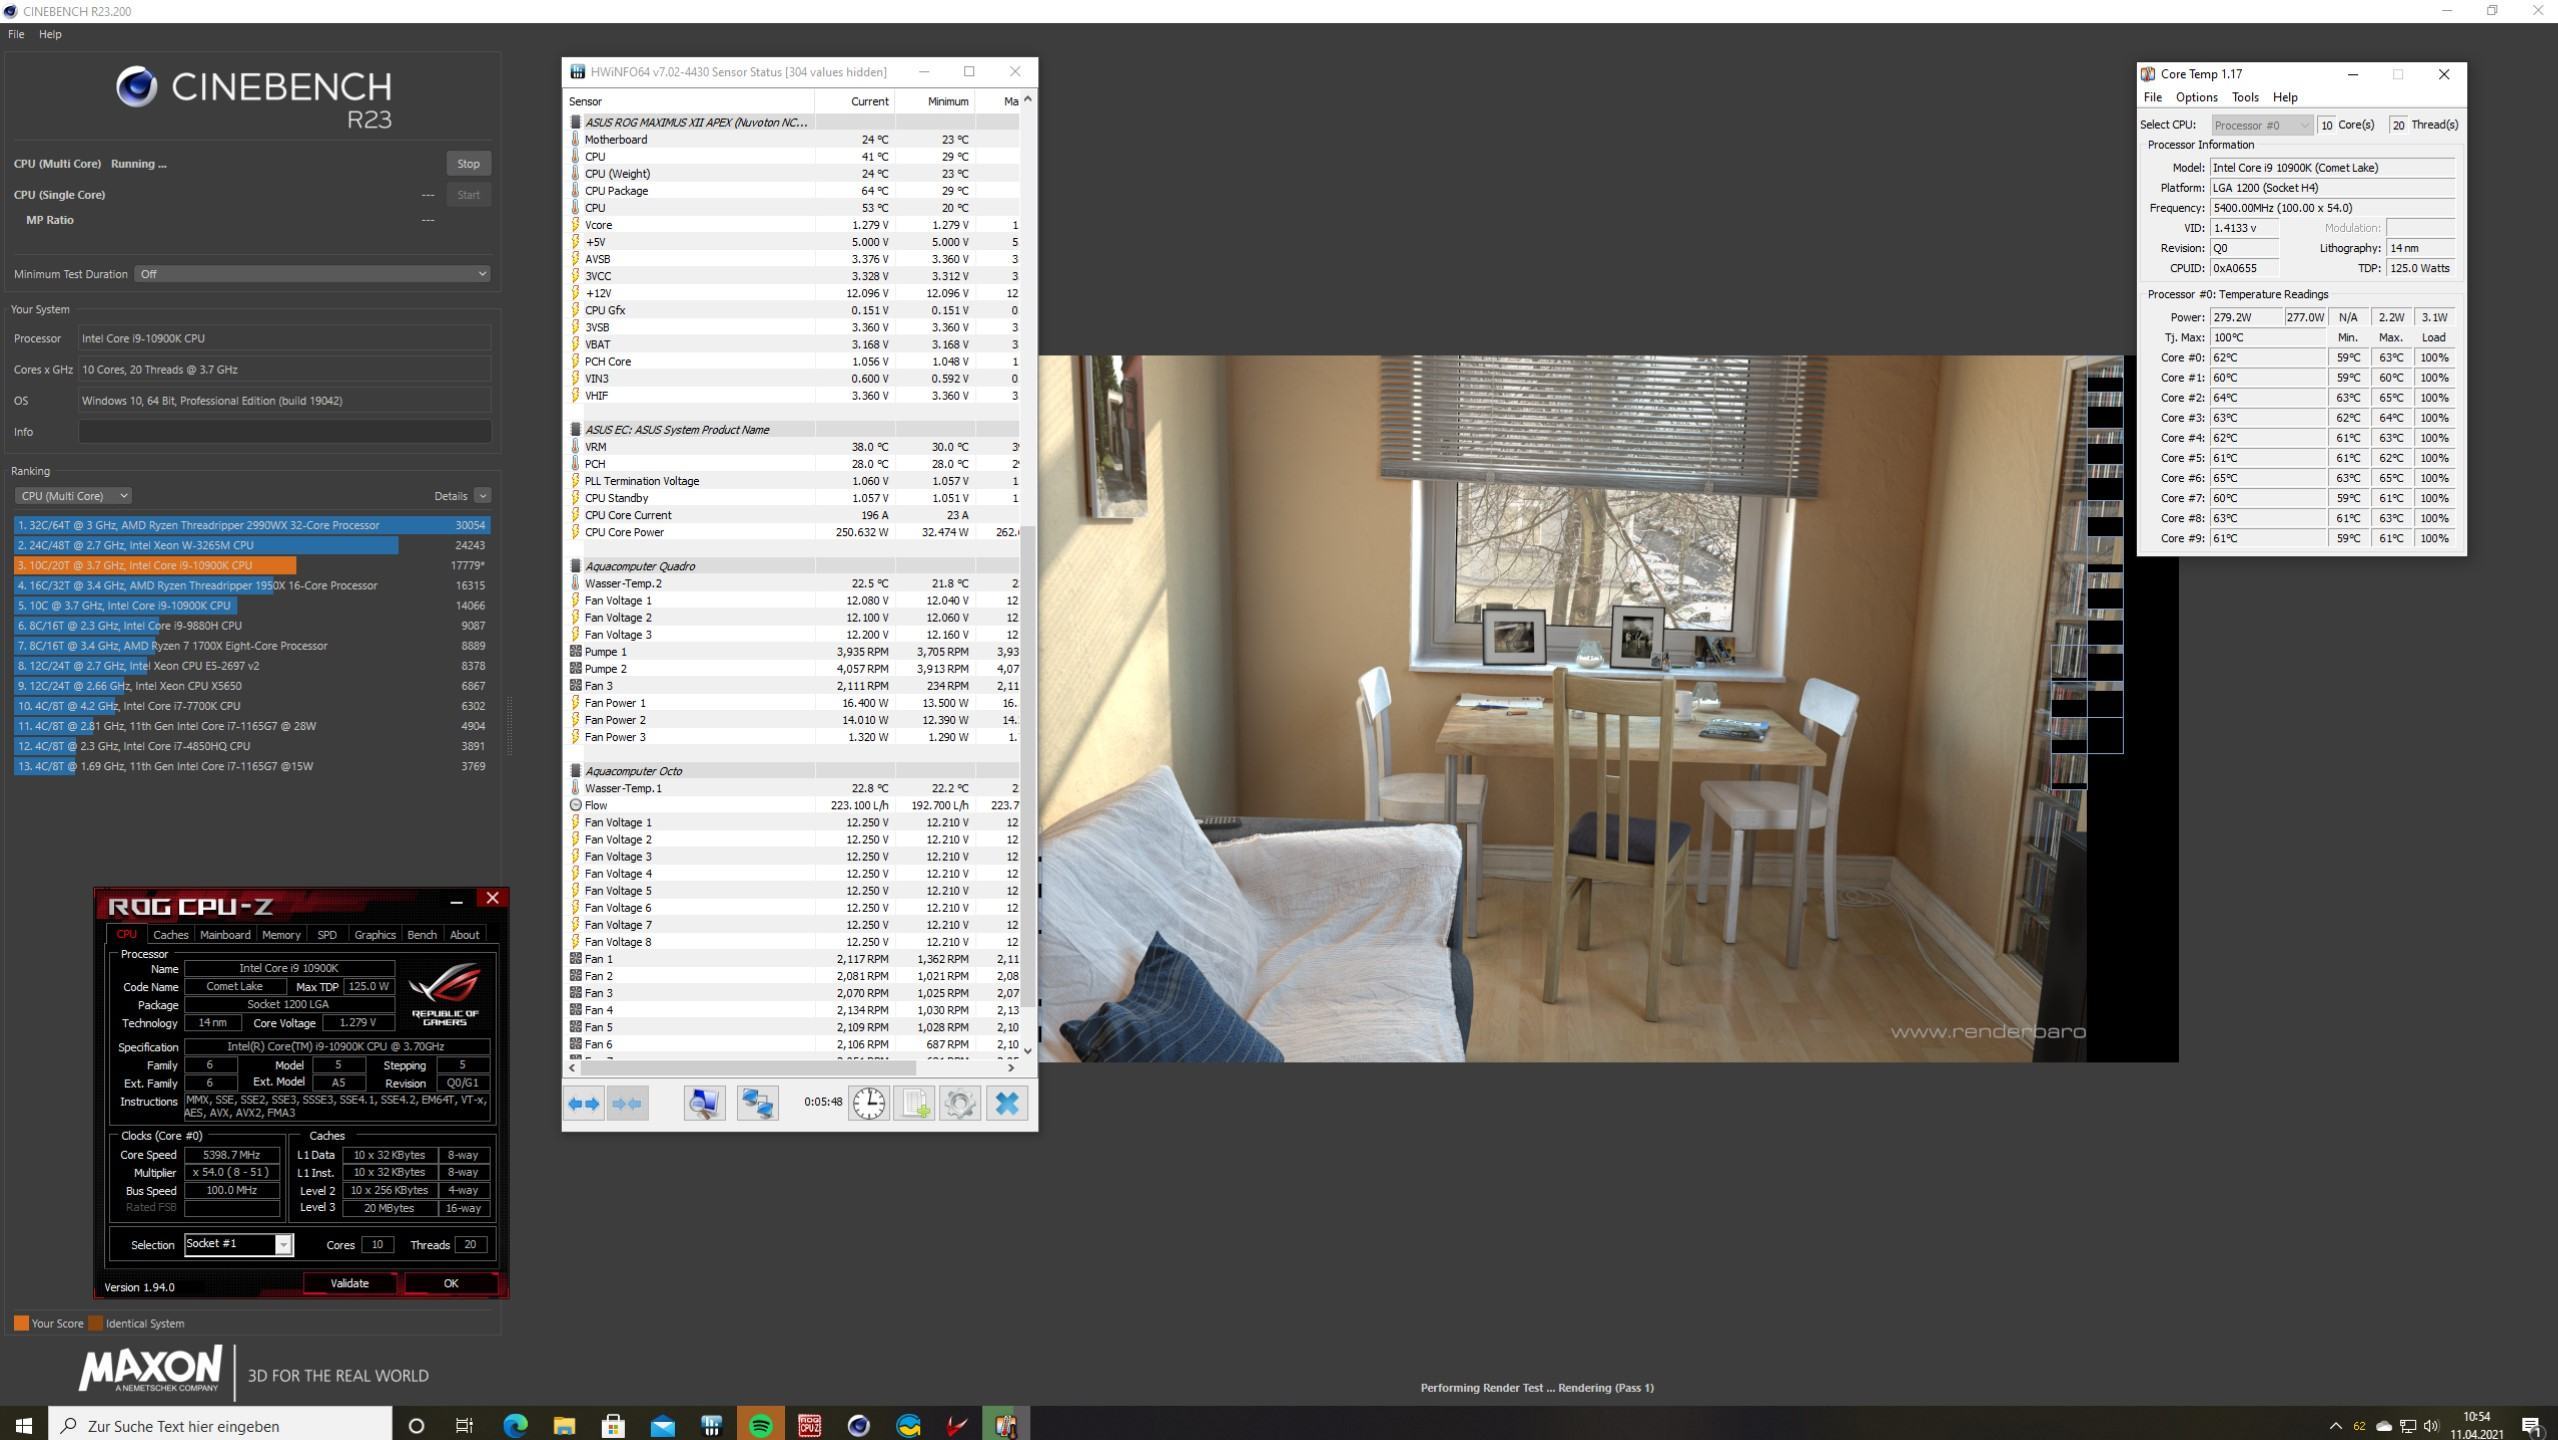Reset HWiNFO elapsed time clock button

(868, 1104)
